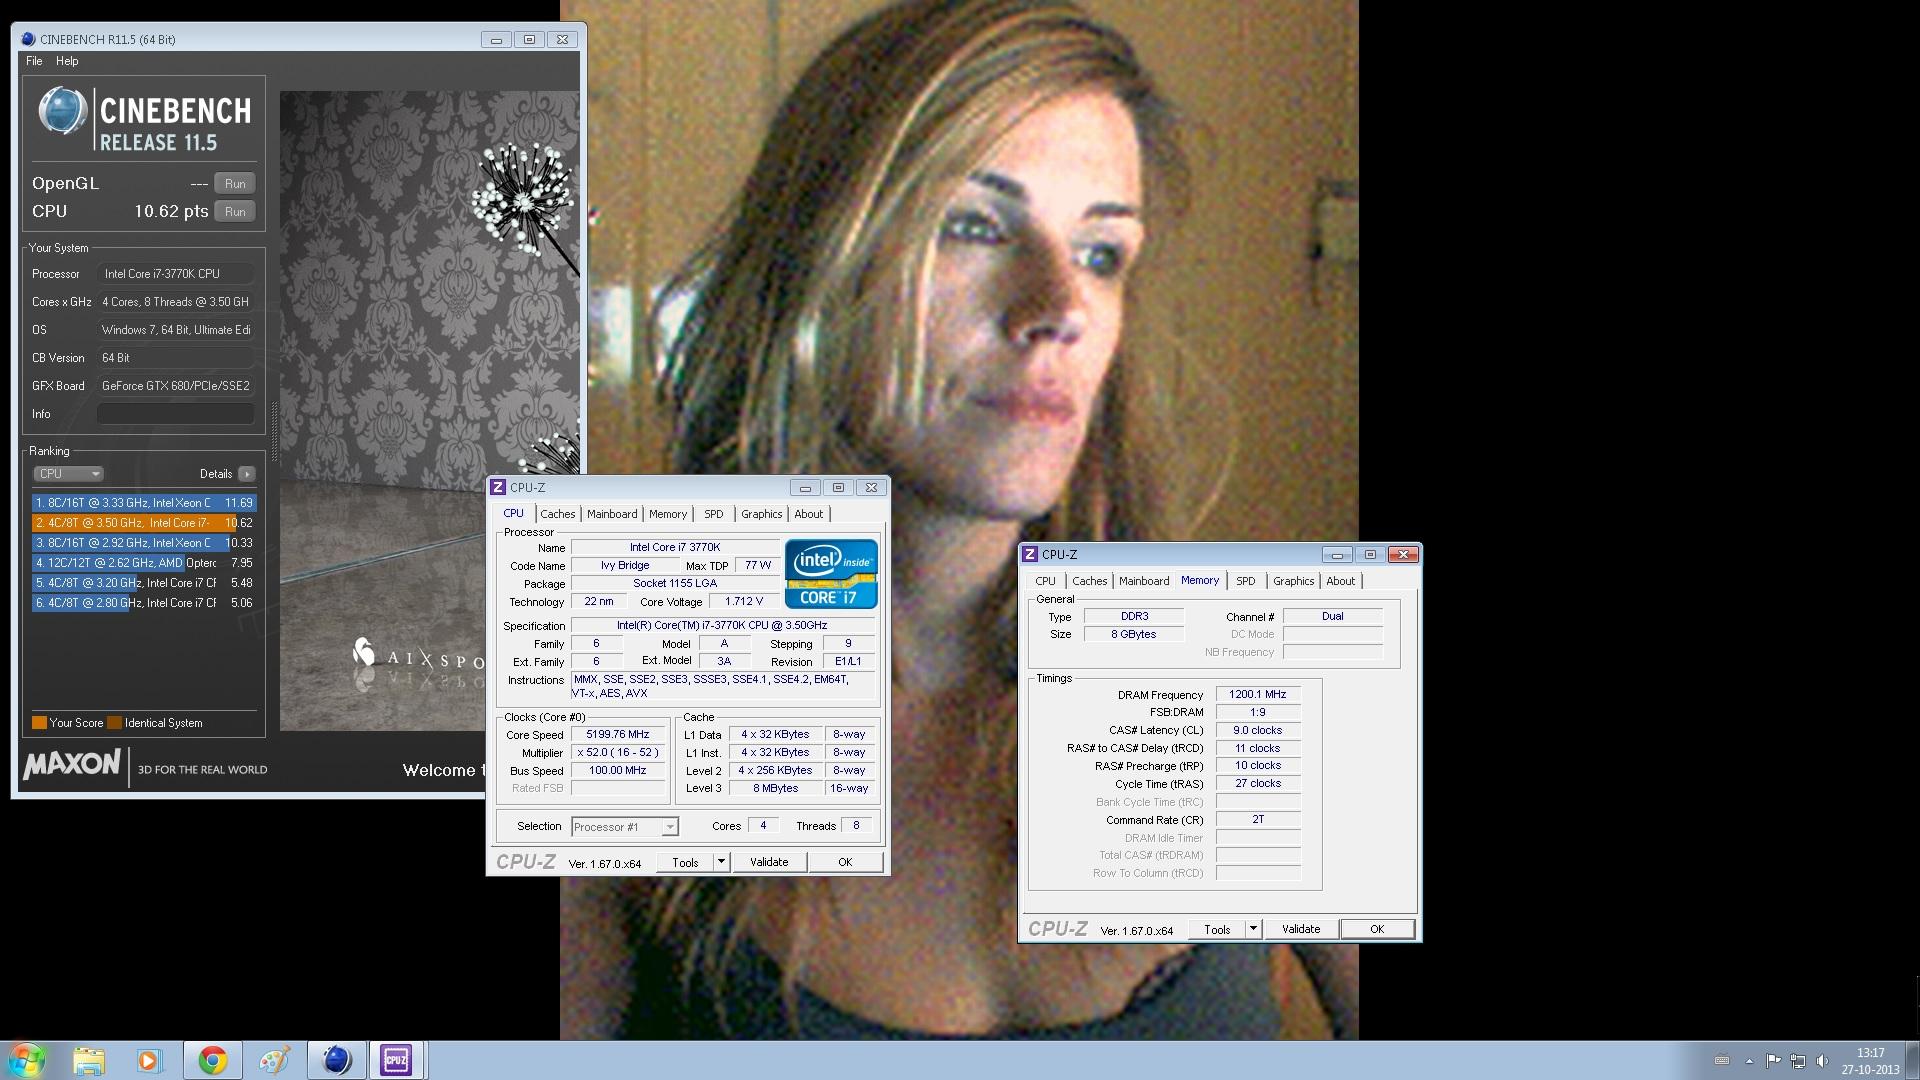Image resolution: width=1920 pixels, height=1080 pixels.
Task: Switch to SPD tab in CPU-Z CPU window
Action: tap(713, 514)
